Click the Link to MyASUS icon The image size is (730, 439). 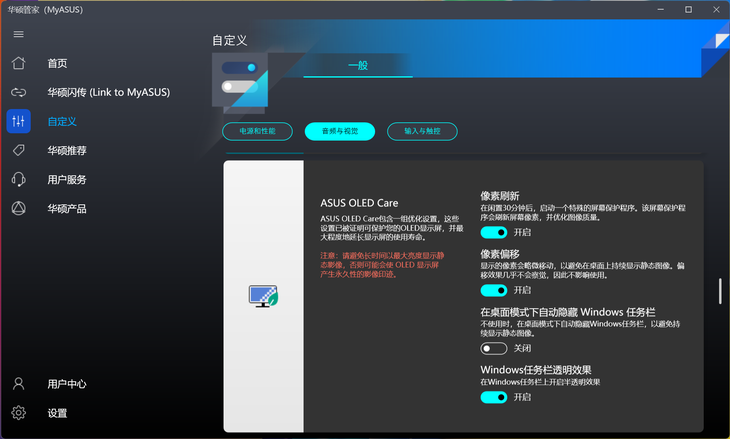19,92
